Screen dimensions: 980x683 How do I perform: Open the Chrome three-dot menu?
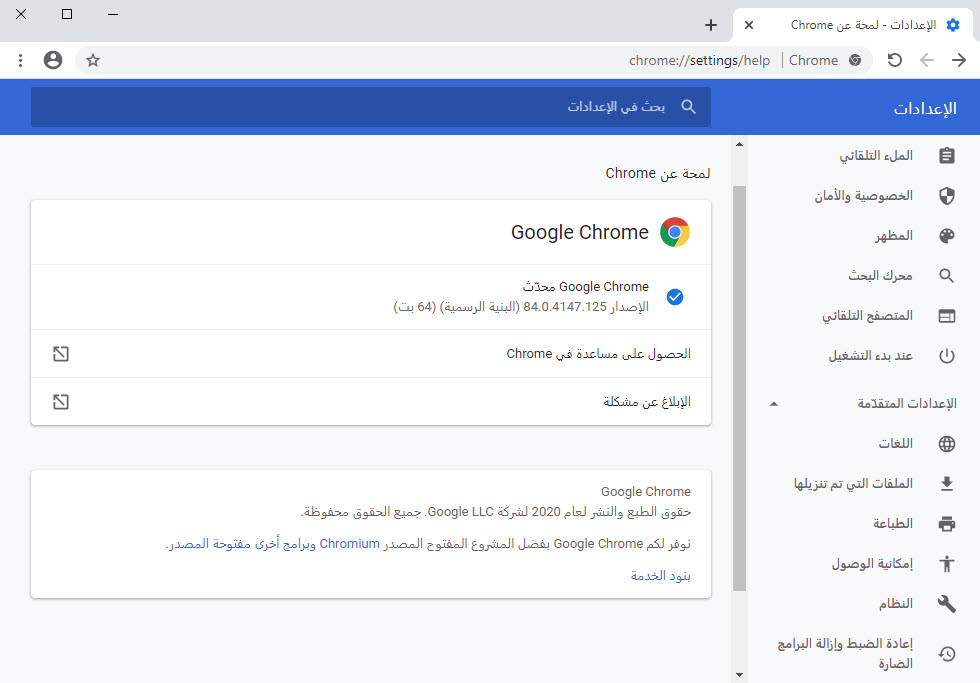tap(21, 61)
